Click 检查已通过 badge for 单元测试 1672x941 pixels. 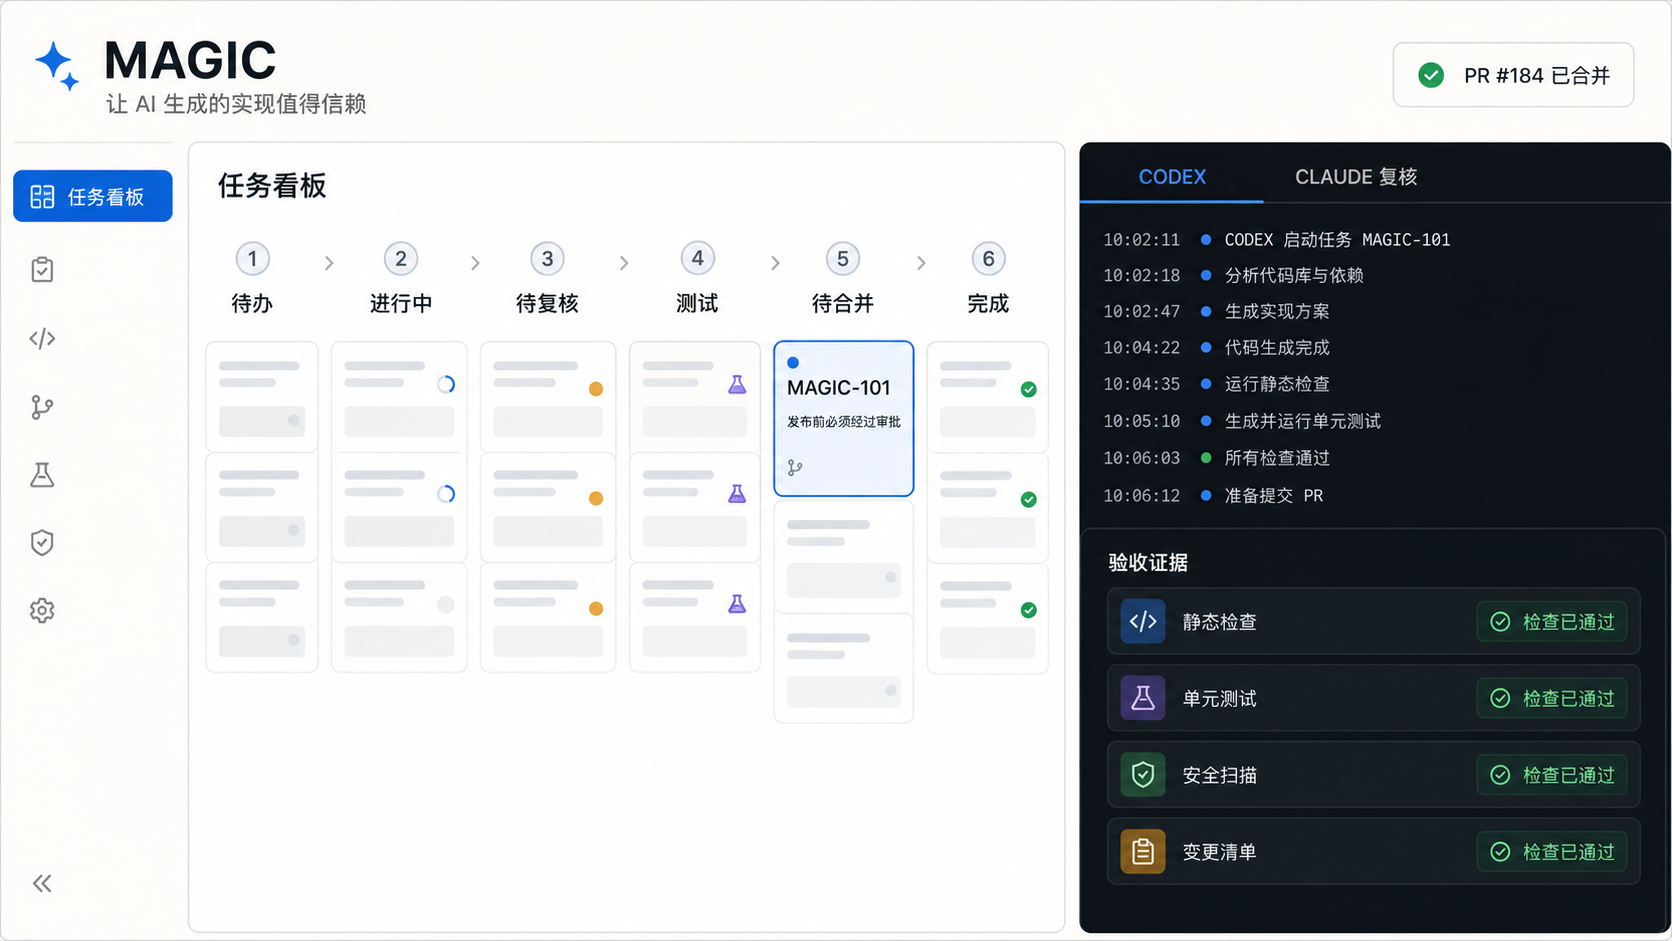tap(1552, 699)
